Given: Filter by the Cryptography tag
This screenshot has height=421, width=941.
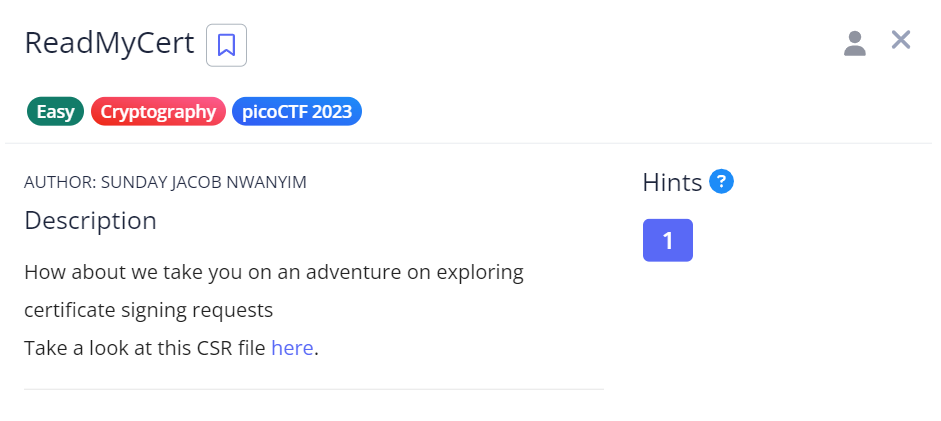Looking at the screenshot, I should 158,111.
